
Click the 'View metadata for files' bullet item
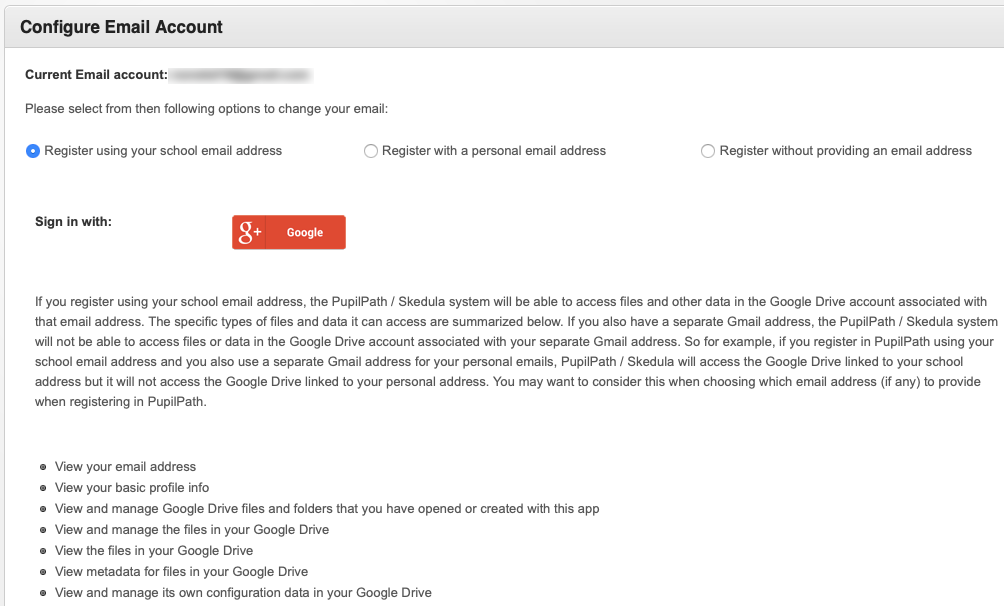click(181, 572)
